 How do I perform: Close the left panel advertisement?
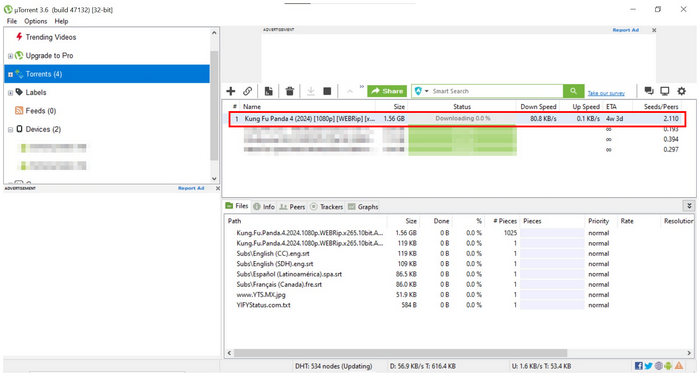click(217, 188)
